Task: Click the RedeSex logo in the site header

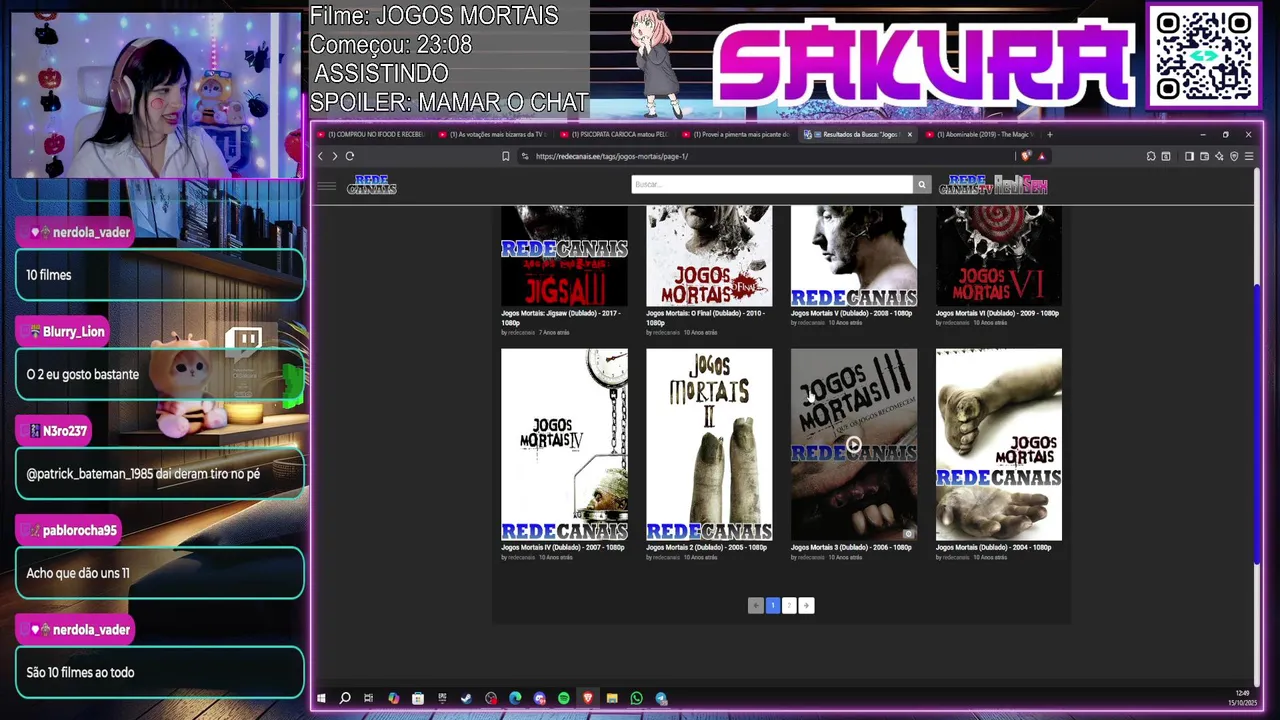Action: click(x=1020, y=185)
